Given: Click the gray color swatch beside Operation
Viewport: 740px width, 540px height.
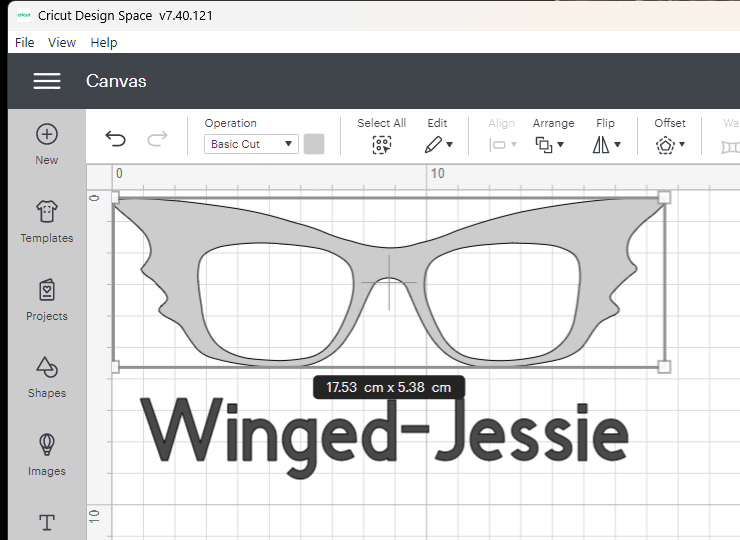Looking at the screenshot, I should [314, 144].
